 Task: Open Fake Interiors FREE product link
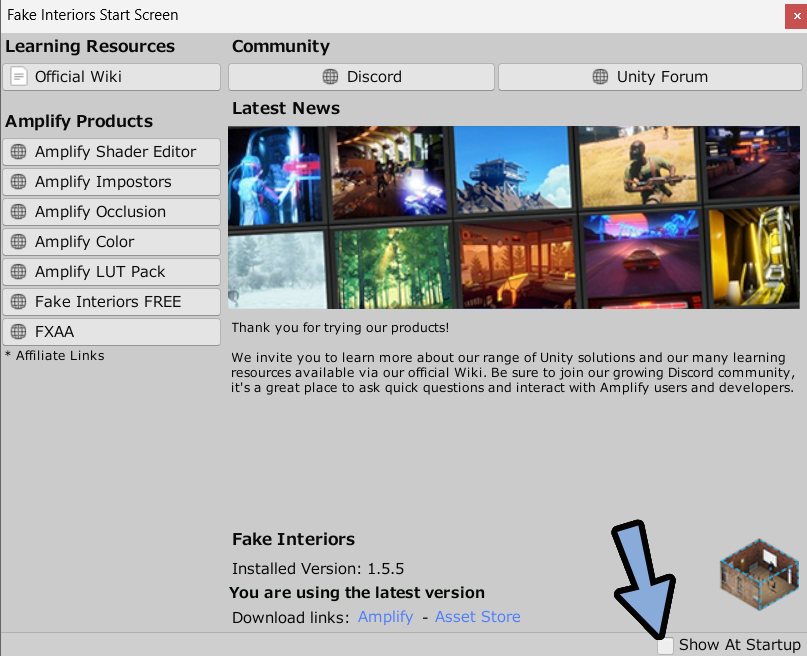111,302
